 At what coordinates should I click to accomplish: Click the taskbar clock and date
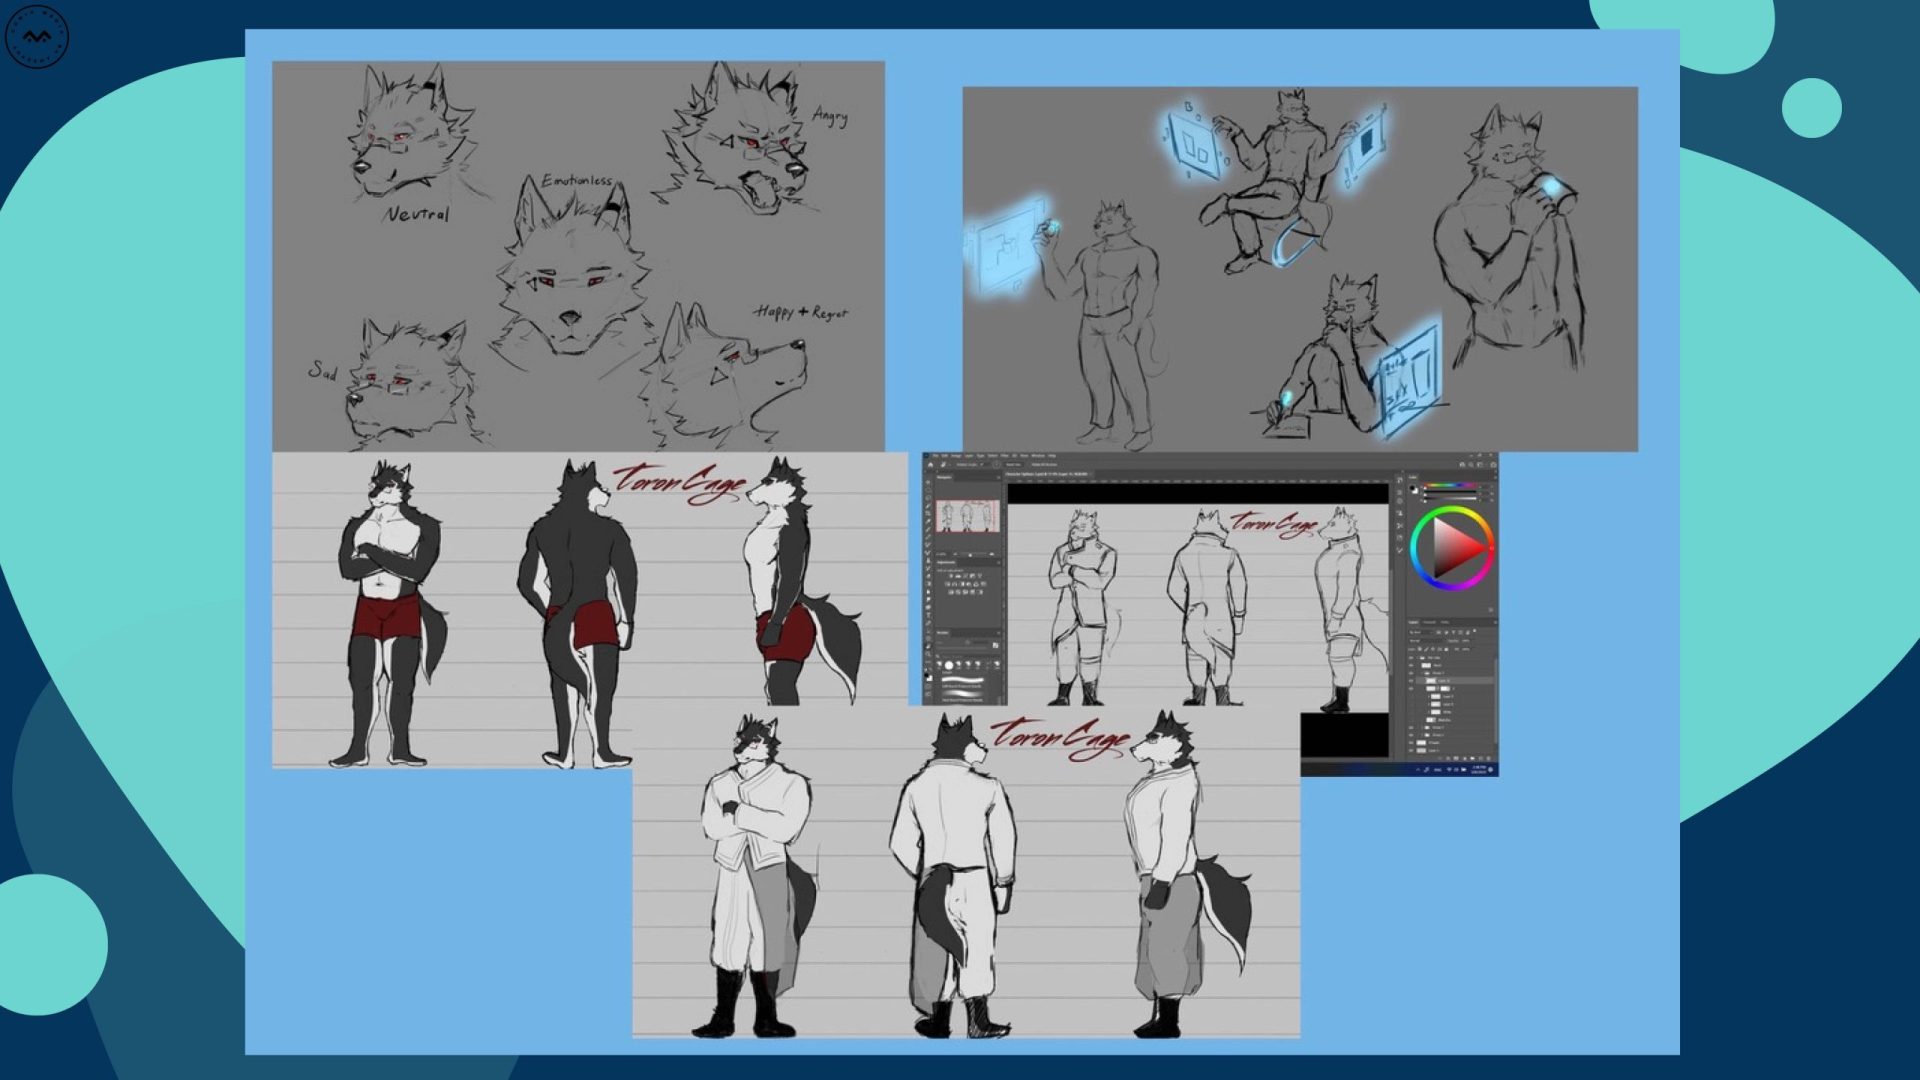pos(1479,769)
